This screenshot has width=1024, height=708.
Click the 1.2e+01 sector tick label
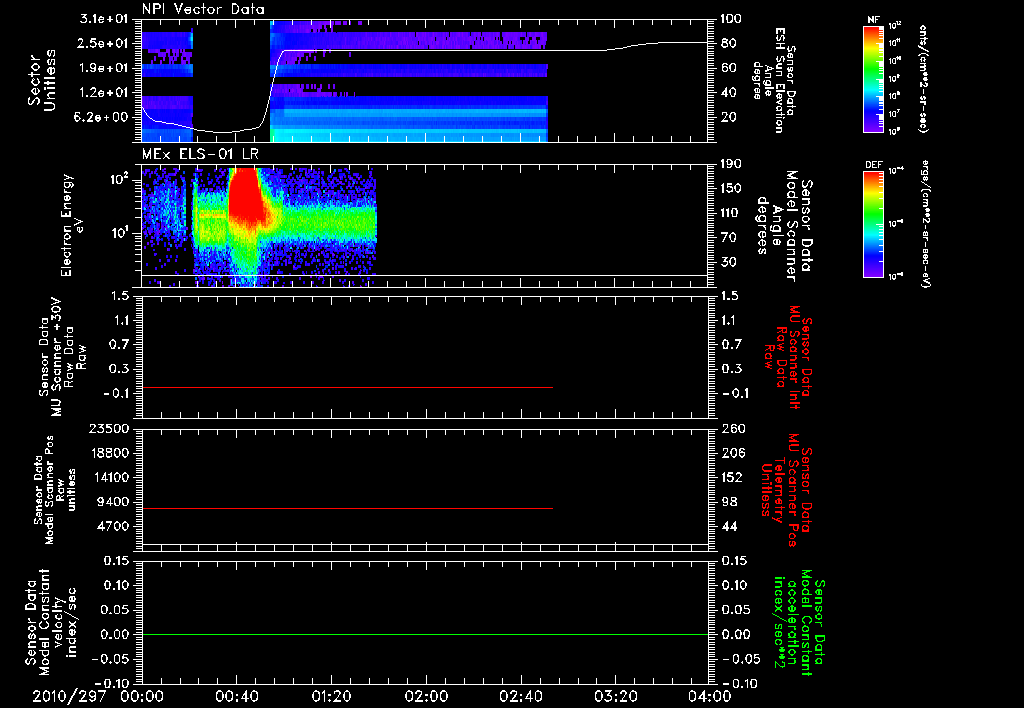[x=103, y=93]
